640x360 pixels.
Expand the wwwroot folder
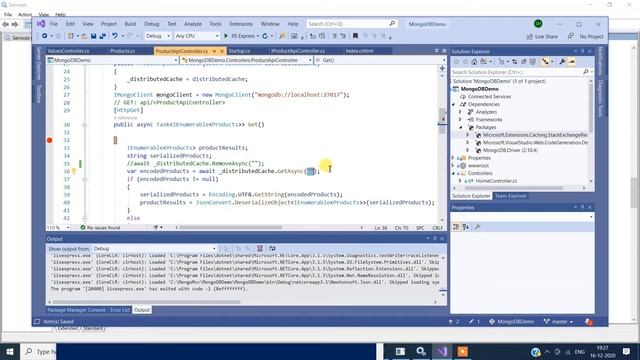pos(453,166)
